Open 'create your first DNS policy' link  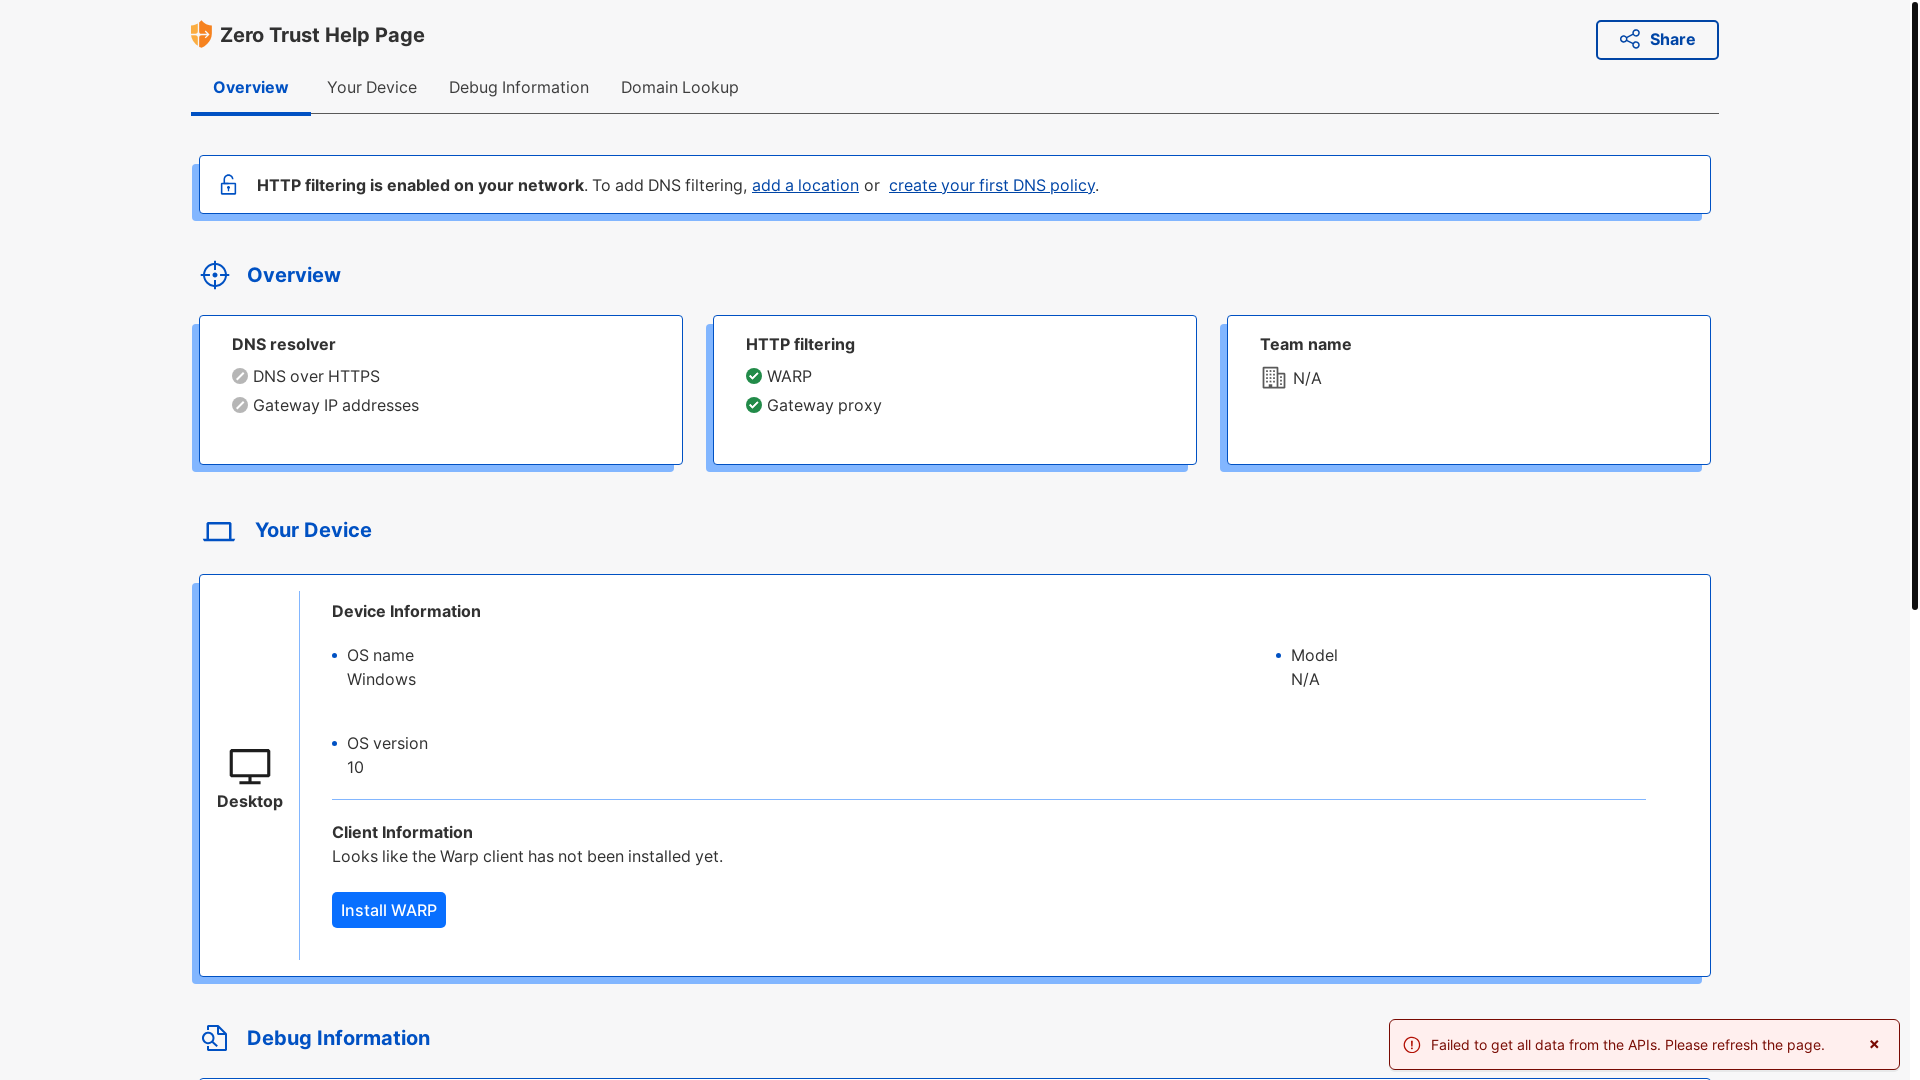coord(992,185)
